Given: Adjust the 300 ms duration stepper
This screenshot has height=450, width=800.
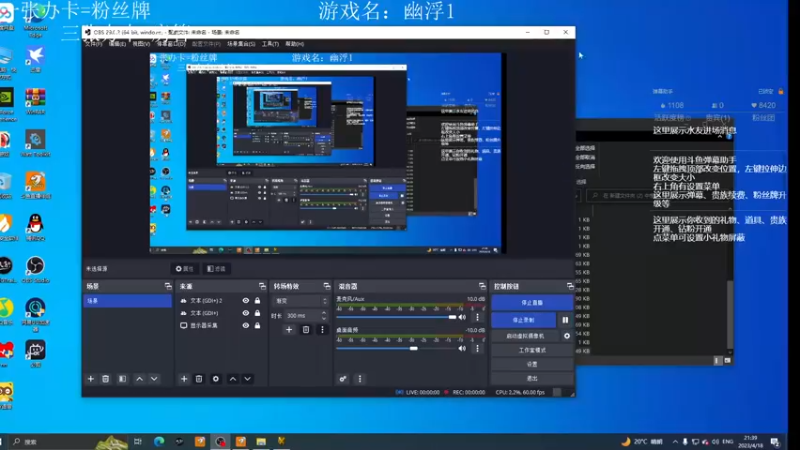Looking at the screenshot, I should pos(324,316).
